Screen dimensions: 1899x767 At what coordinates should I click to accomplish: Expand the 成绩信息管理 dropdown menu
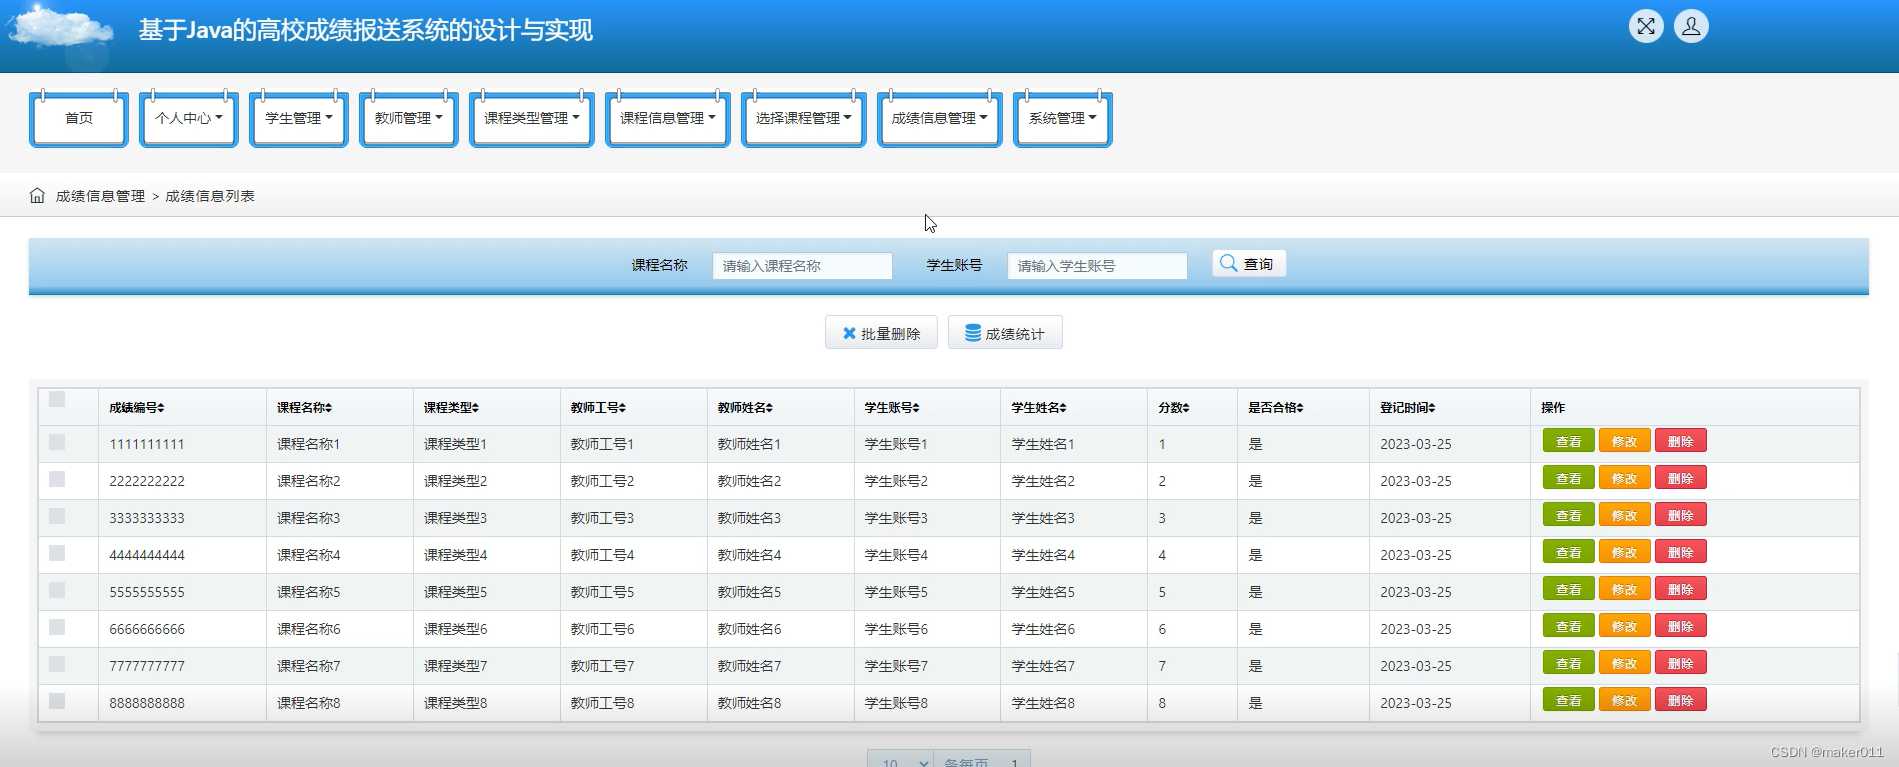point(940,119)
